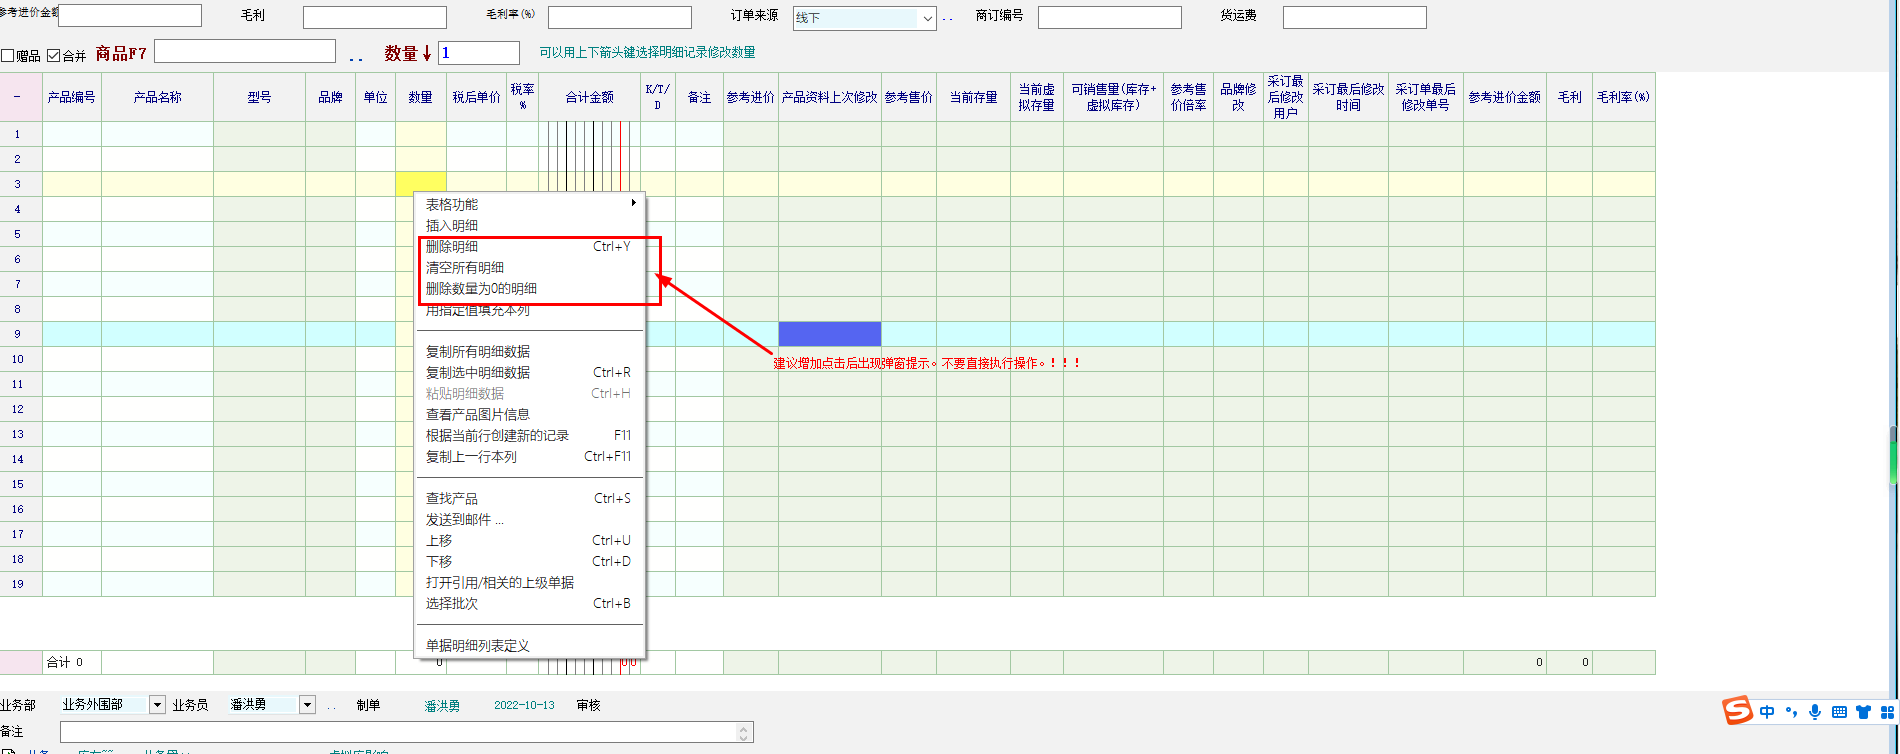This screenshot has height=754, width=1900.
Task: Uncheck the 合并 checkbox
Action: tap(54, 56)
